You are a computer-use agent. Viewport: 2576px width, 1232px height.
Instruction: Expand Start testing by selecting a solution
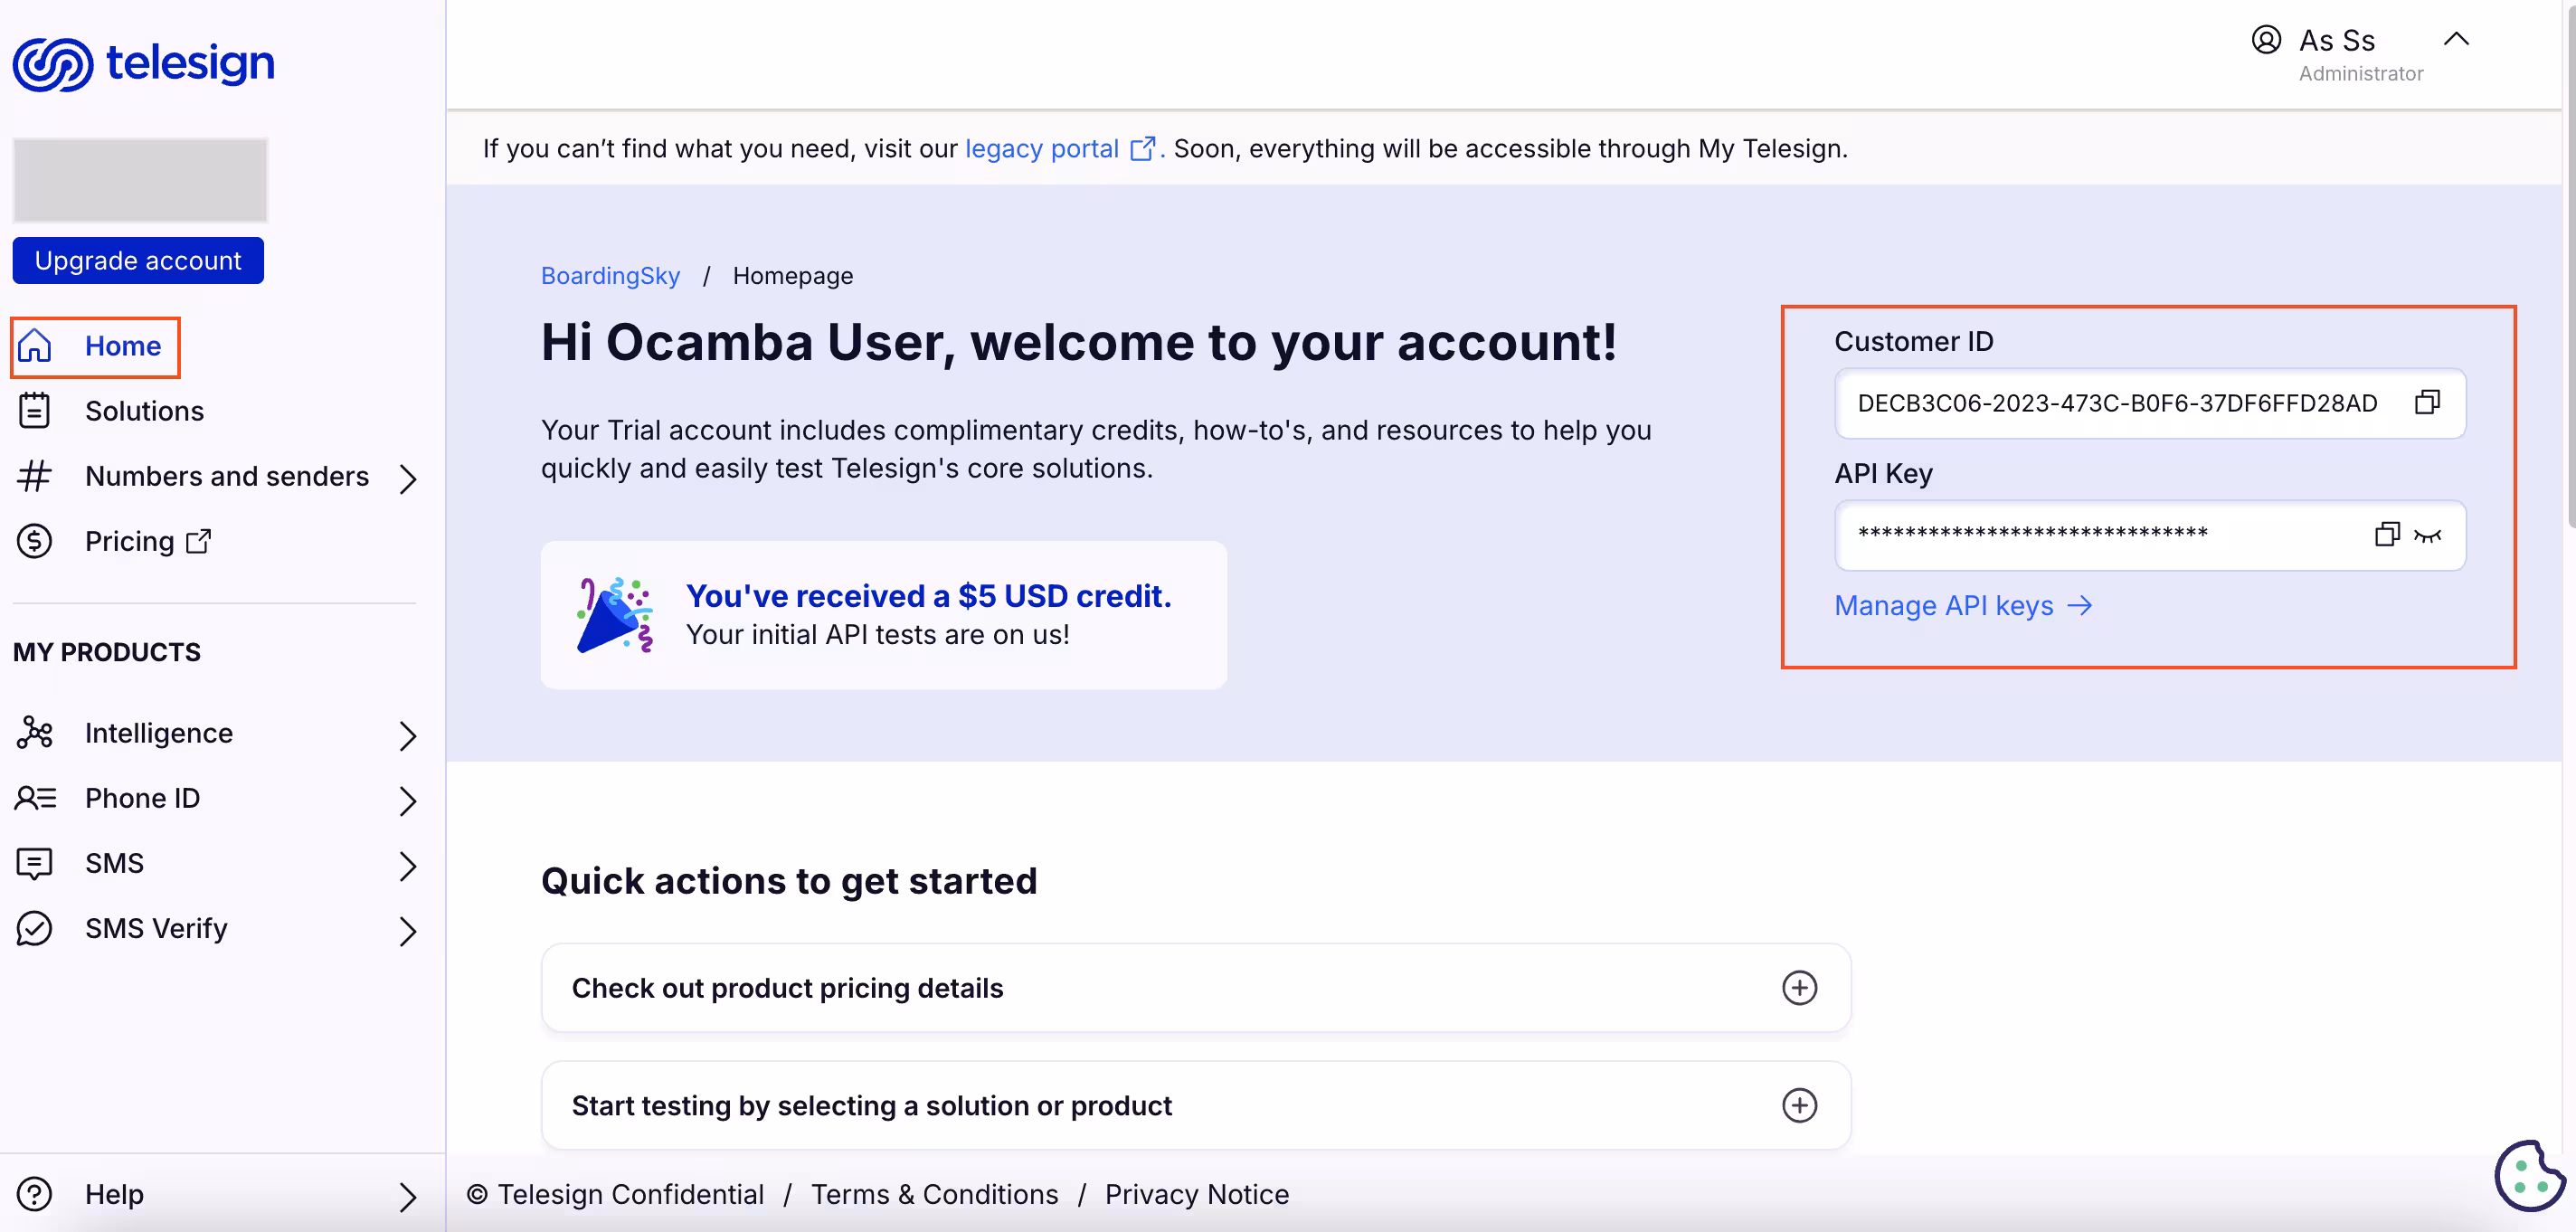coord(1799,1105)
